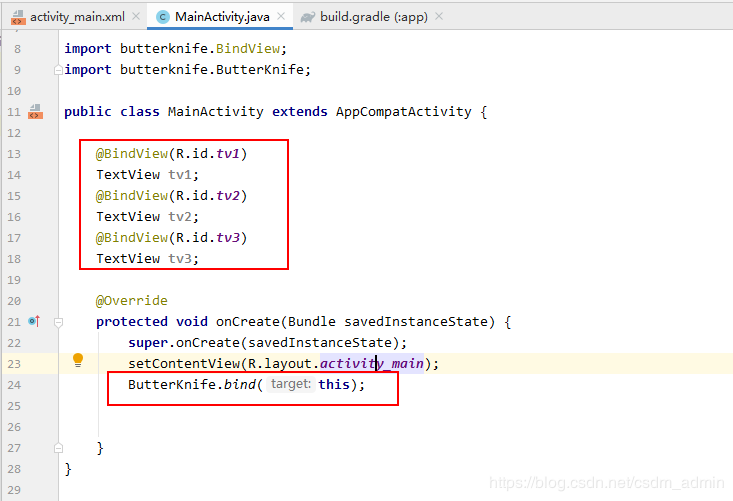Viewport: 733px width, 501px height.
Task: Click the tv2 resource id in @BindView annotation
Action: coord(228,196)
